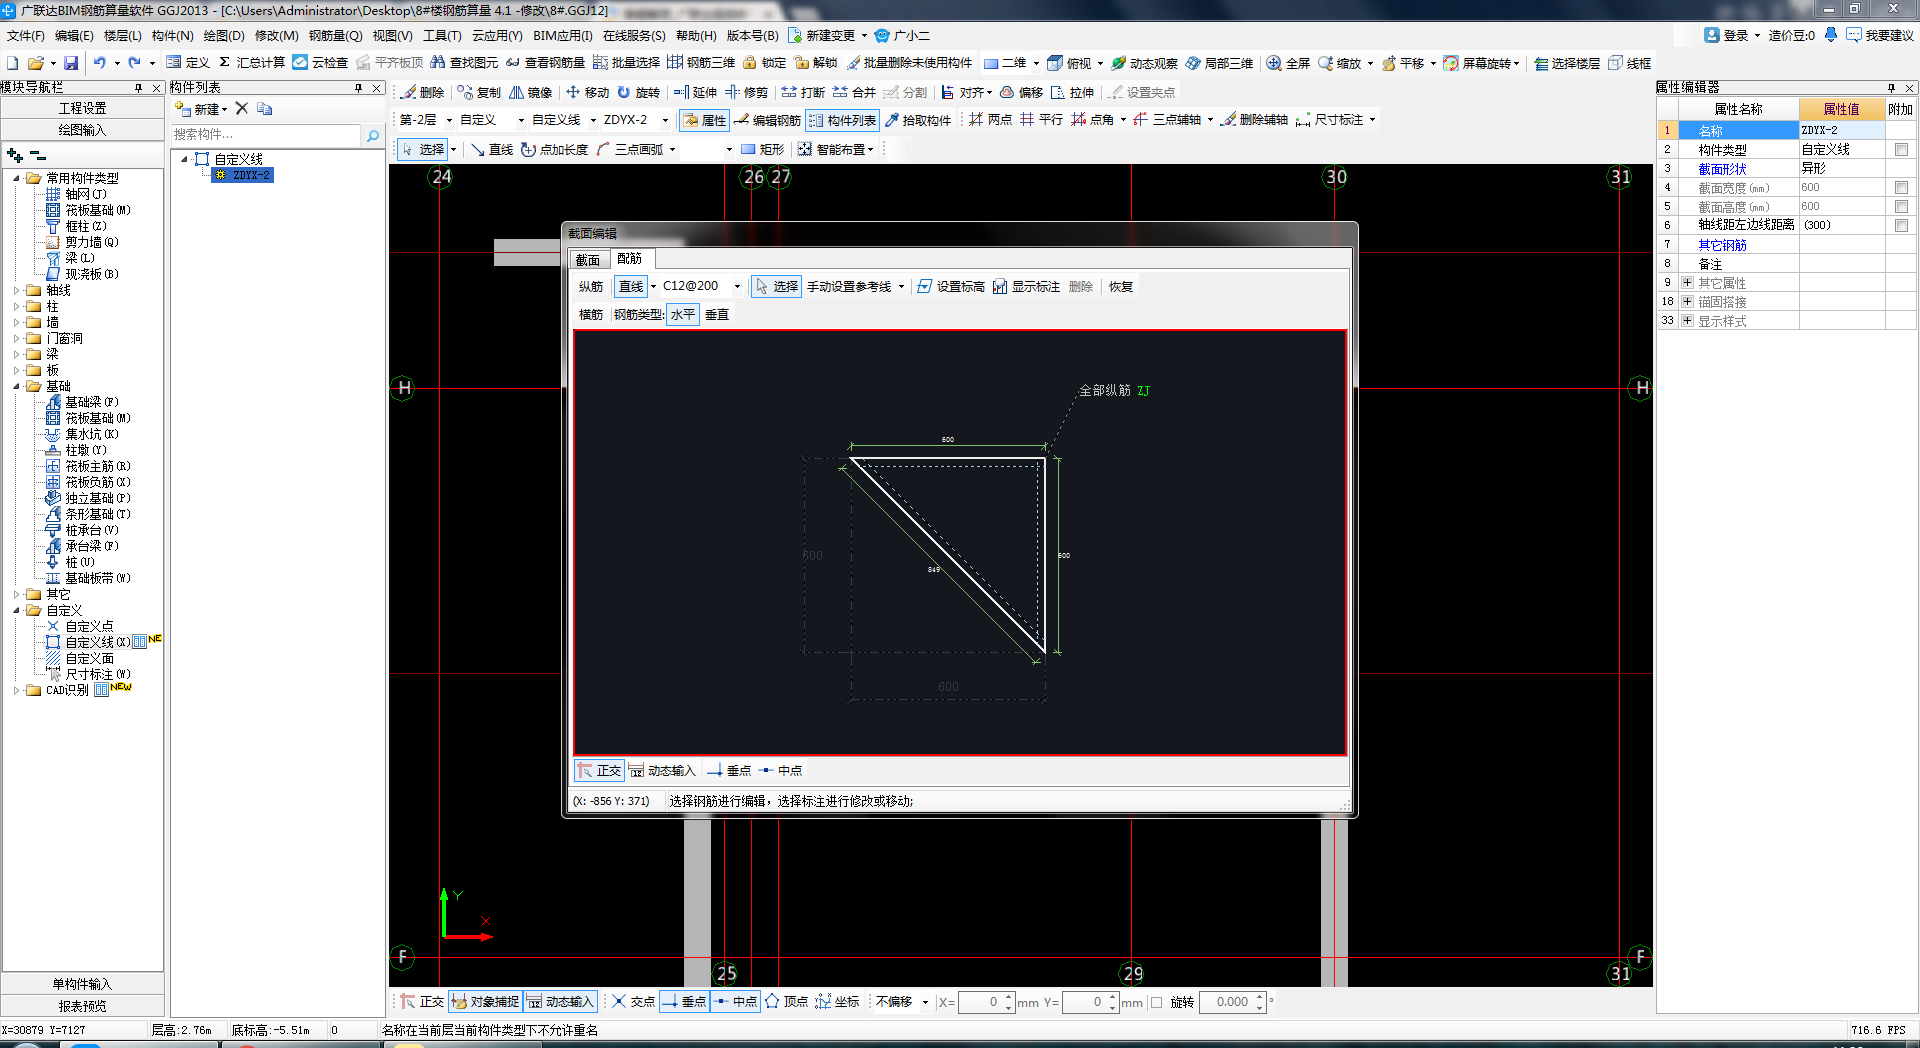Click 恢复 in section editor
This screenshot has height=1048, width=1920.
pos(1121,286)
